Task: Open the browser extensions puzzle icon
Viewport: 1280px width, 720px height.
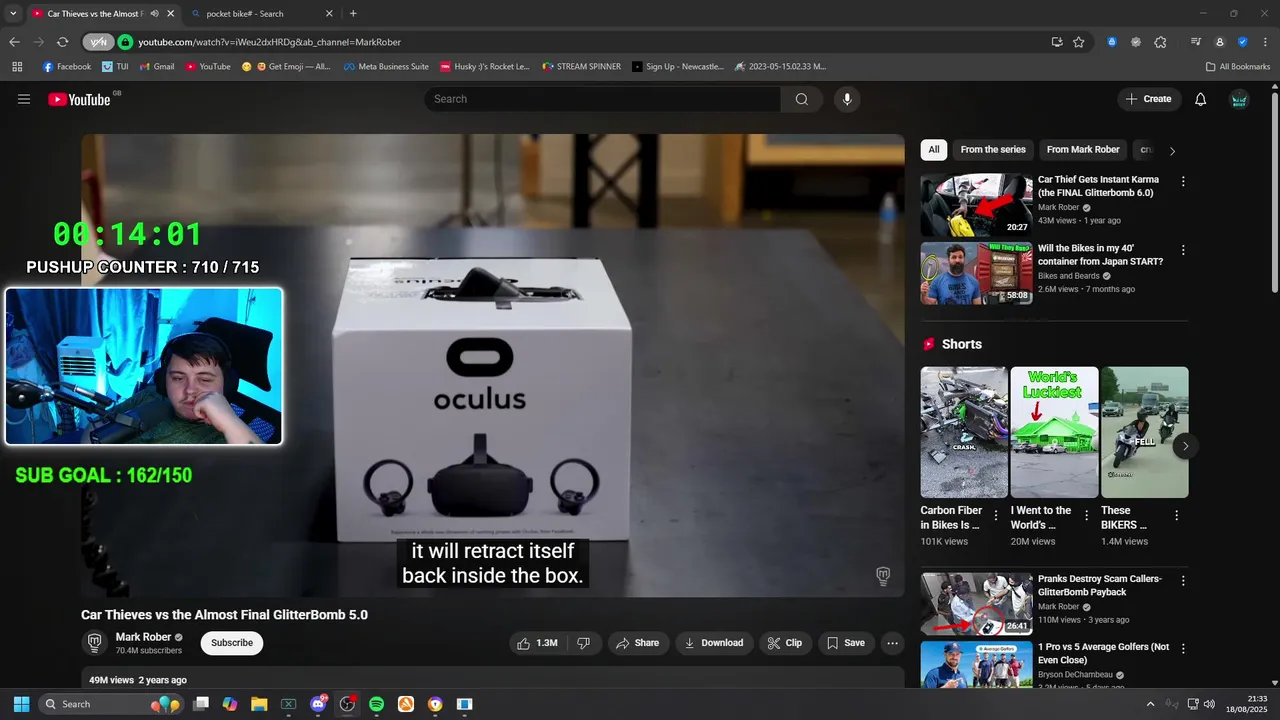Action: coord(1160,42)
